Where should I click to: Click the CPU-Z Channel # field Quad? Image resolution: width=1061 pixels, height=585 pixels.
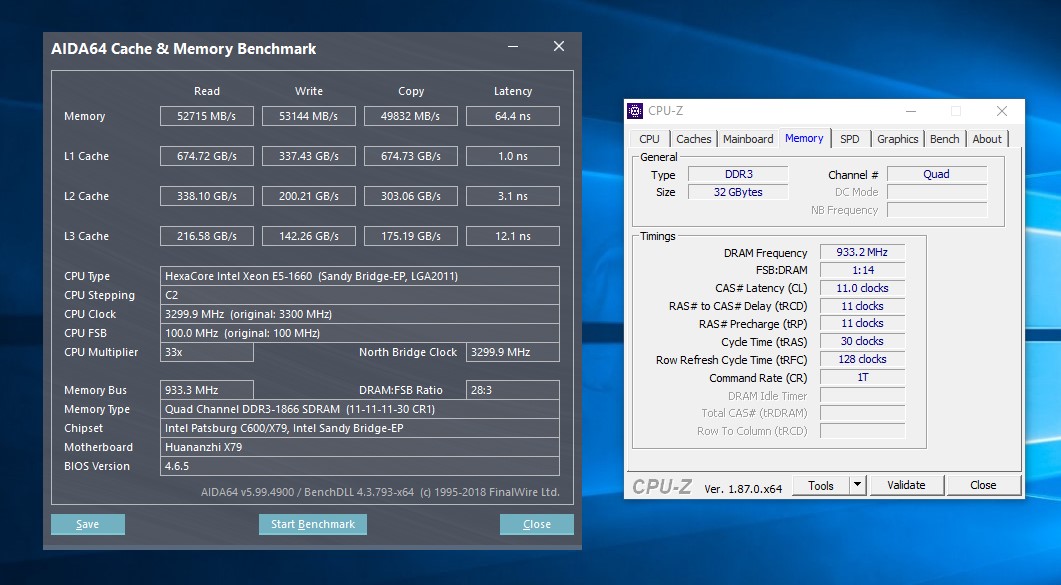(x=936, y=174)
